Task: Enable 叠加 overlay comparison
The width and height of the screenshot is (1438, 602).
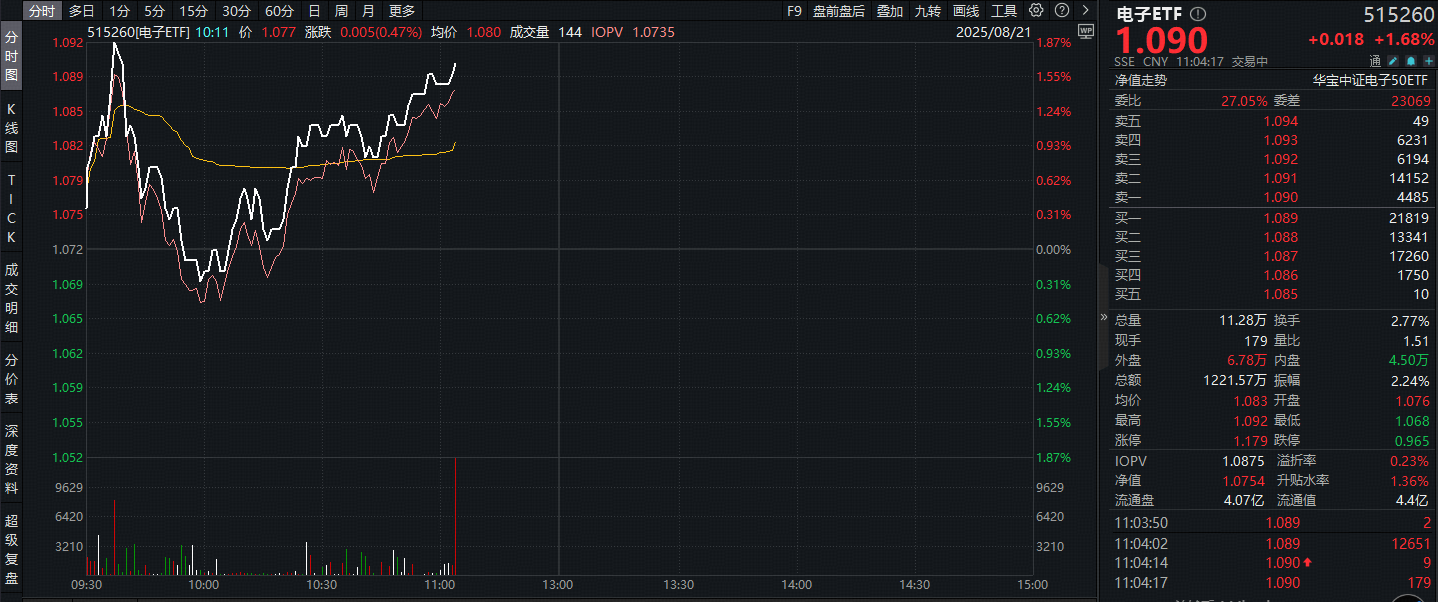Action: 889,11
